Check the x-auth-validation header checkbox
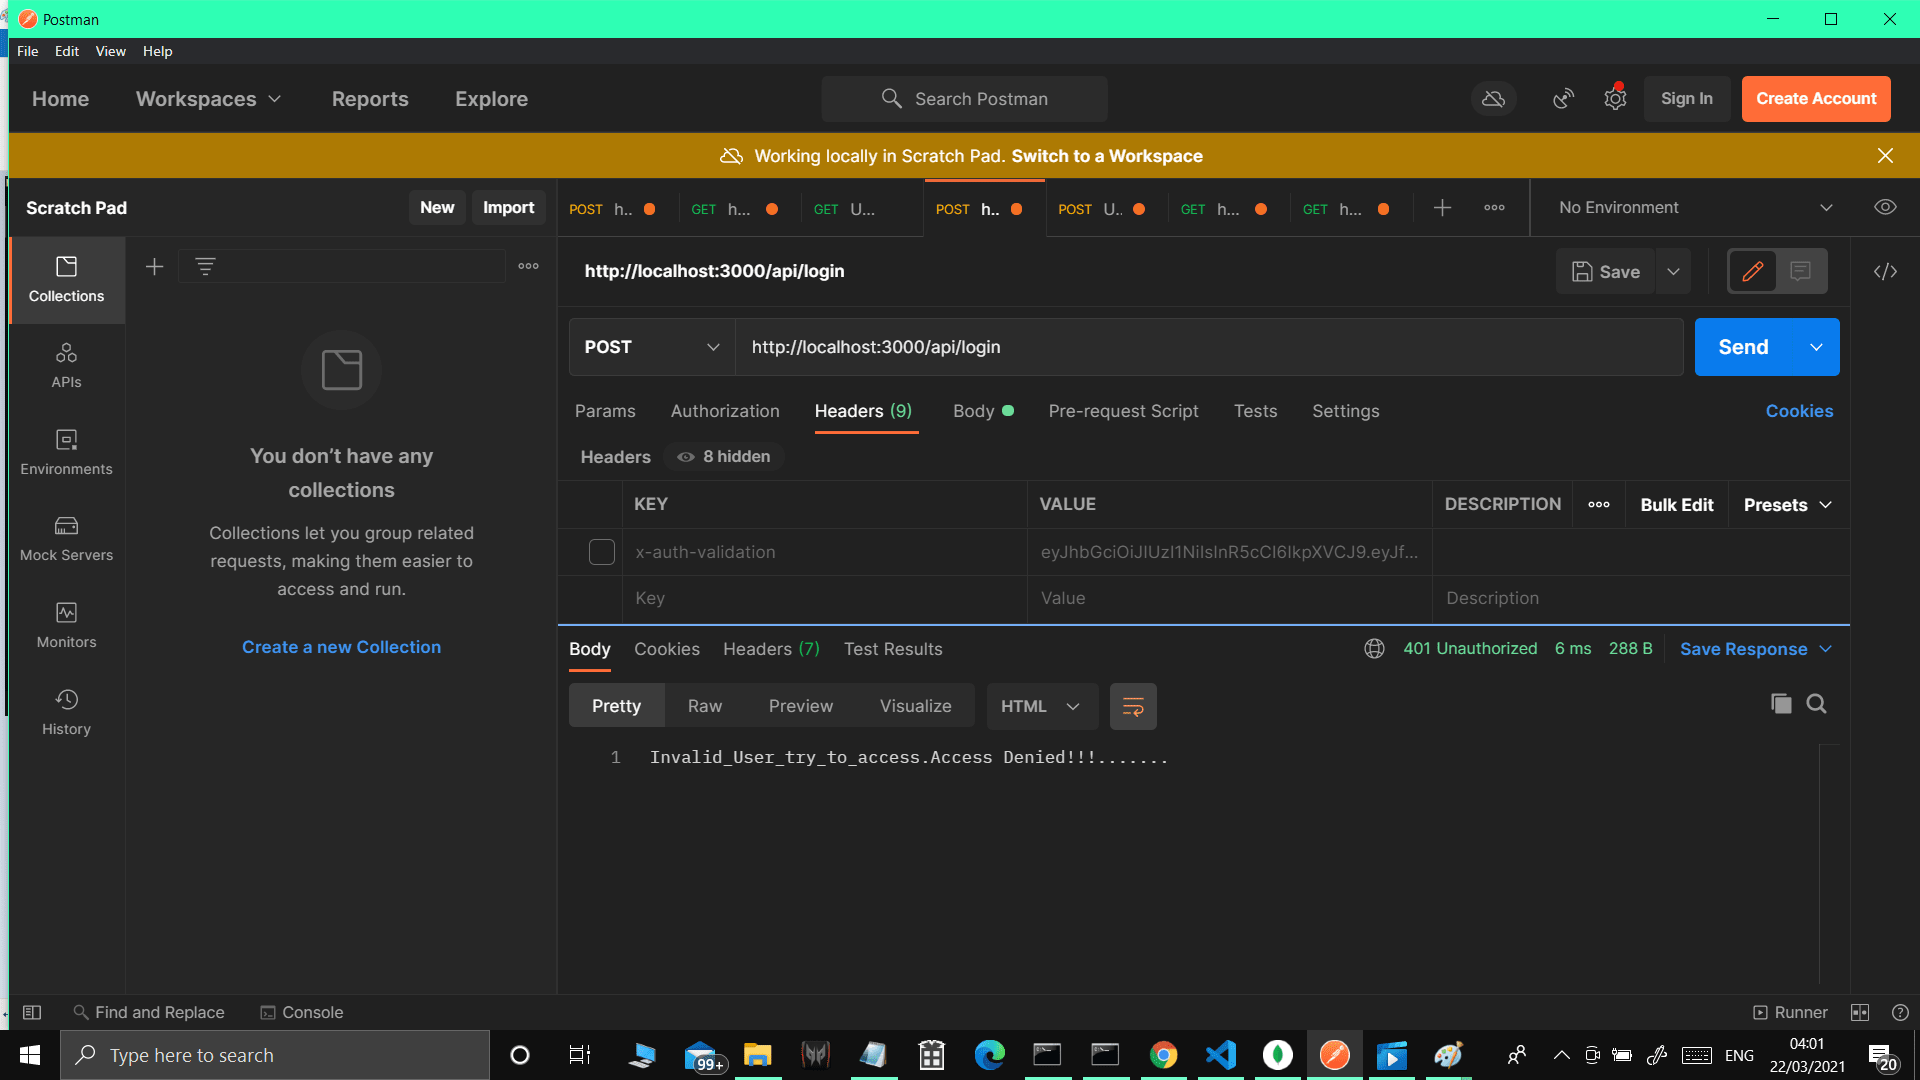 (x=602, y=552)
